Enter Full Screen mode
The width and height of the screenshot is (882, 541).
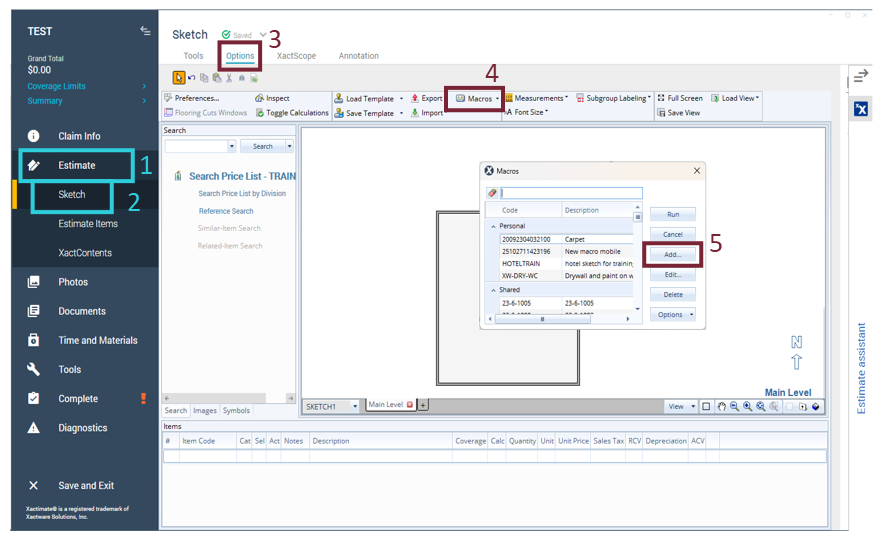tap(680, 98)
